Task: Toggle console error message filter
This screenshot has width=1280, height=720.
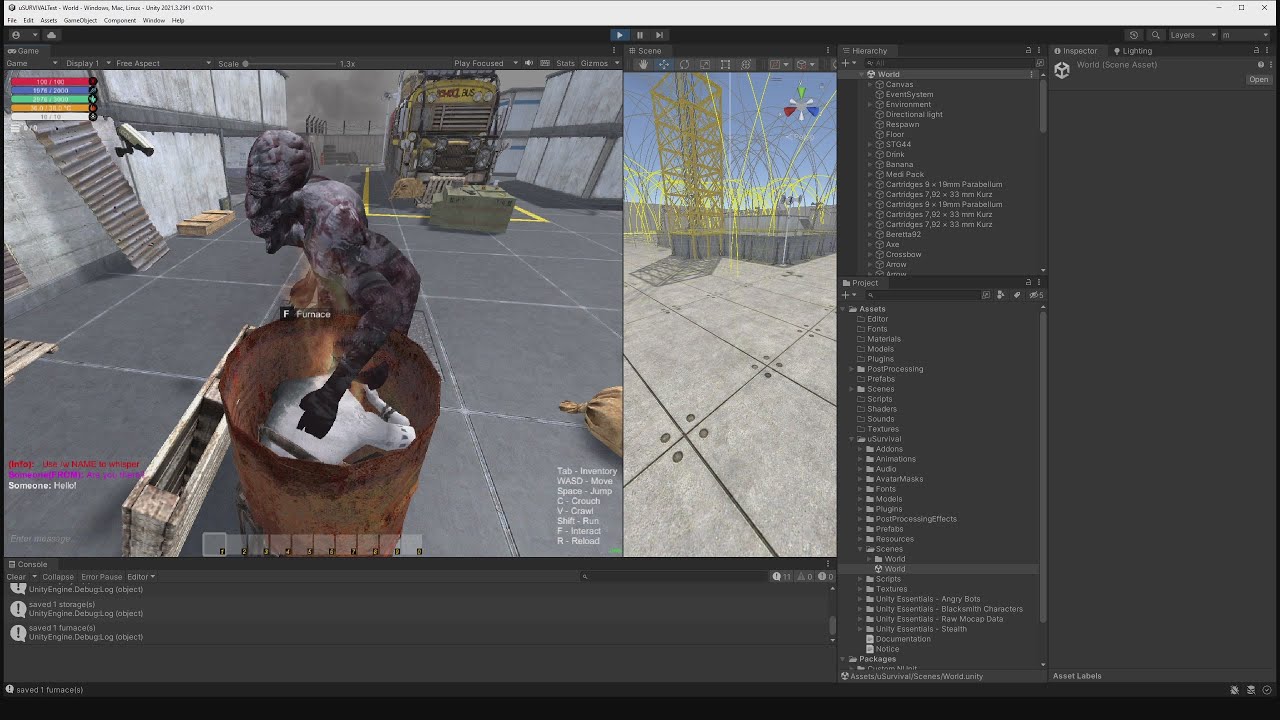Action: click(x=825, y=577)
